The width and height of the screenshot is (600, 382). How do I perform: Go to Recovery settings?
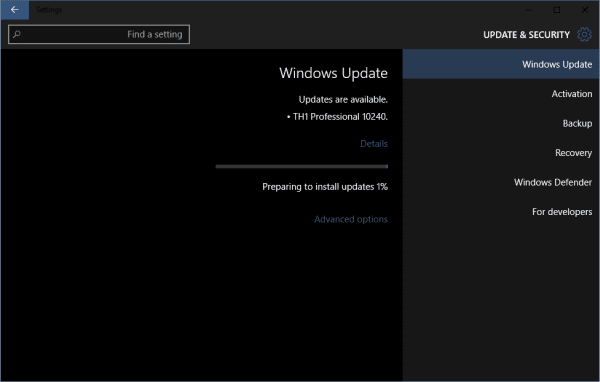501,153
